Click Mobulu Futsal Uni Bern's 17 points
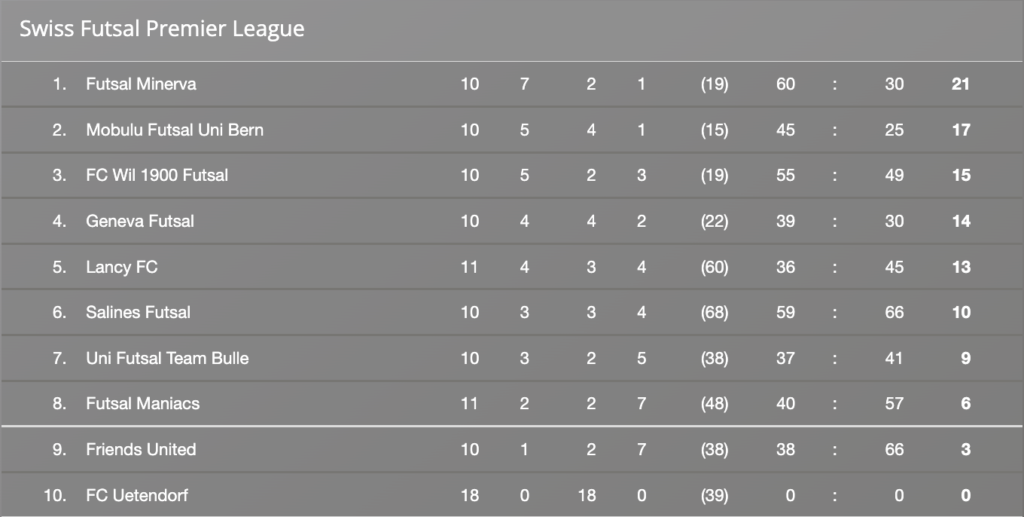The height and width of the screenshot is (517, 1024). pos(961,130)
